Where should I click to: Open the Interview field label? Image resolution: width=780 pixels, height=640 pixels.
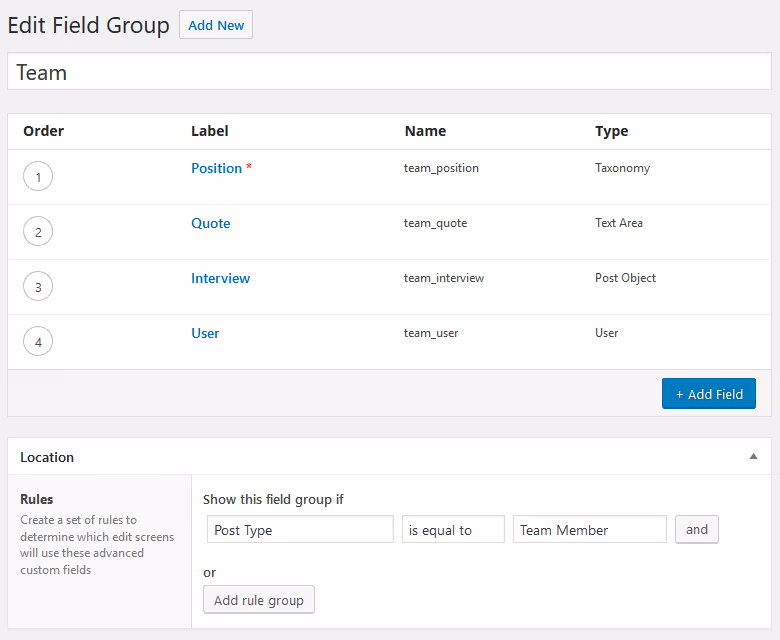[220, 278]
